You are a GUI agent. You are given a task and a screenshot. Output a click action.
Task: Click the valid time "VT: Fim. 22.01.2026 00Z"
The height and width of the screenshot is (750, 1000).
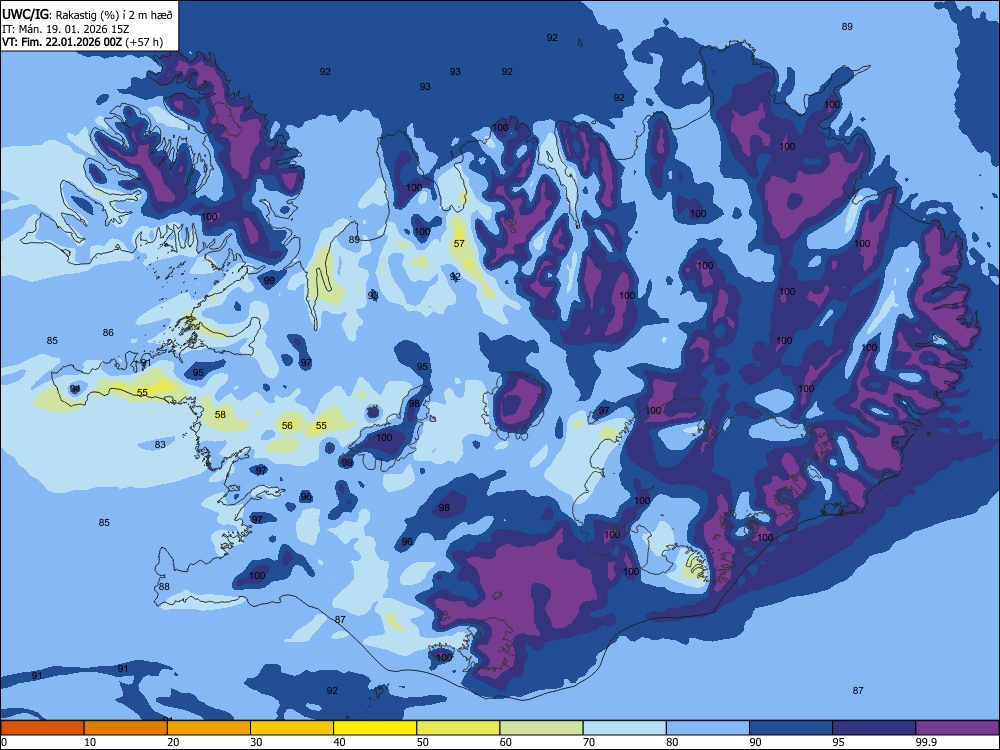click(62, 42)
